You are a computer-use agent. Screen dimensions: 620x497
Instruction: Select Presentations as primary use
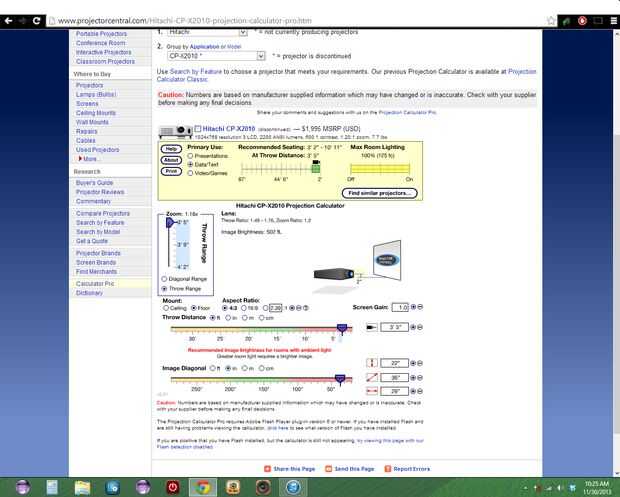click(x=191, y=156)
